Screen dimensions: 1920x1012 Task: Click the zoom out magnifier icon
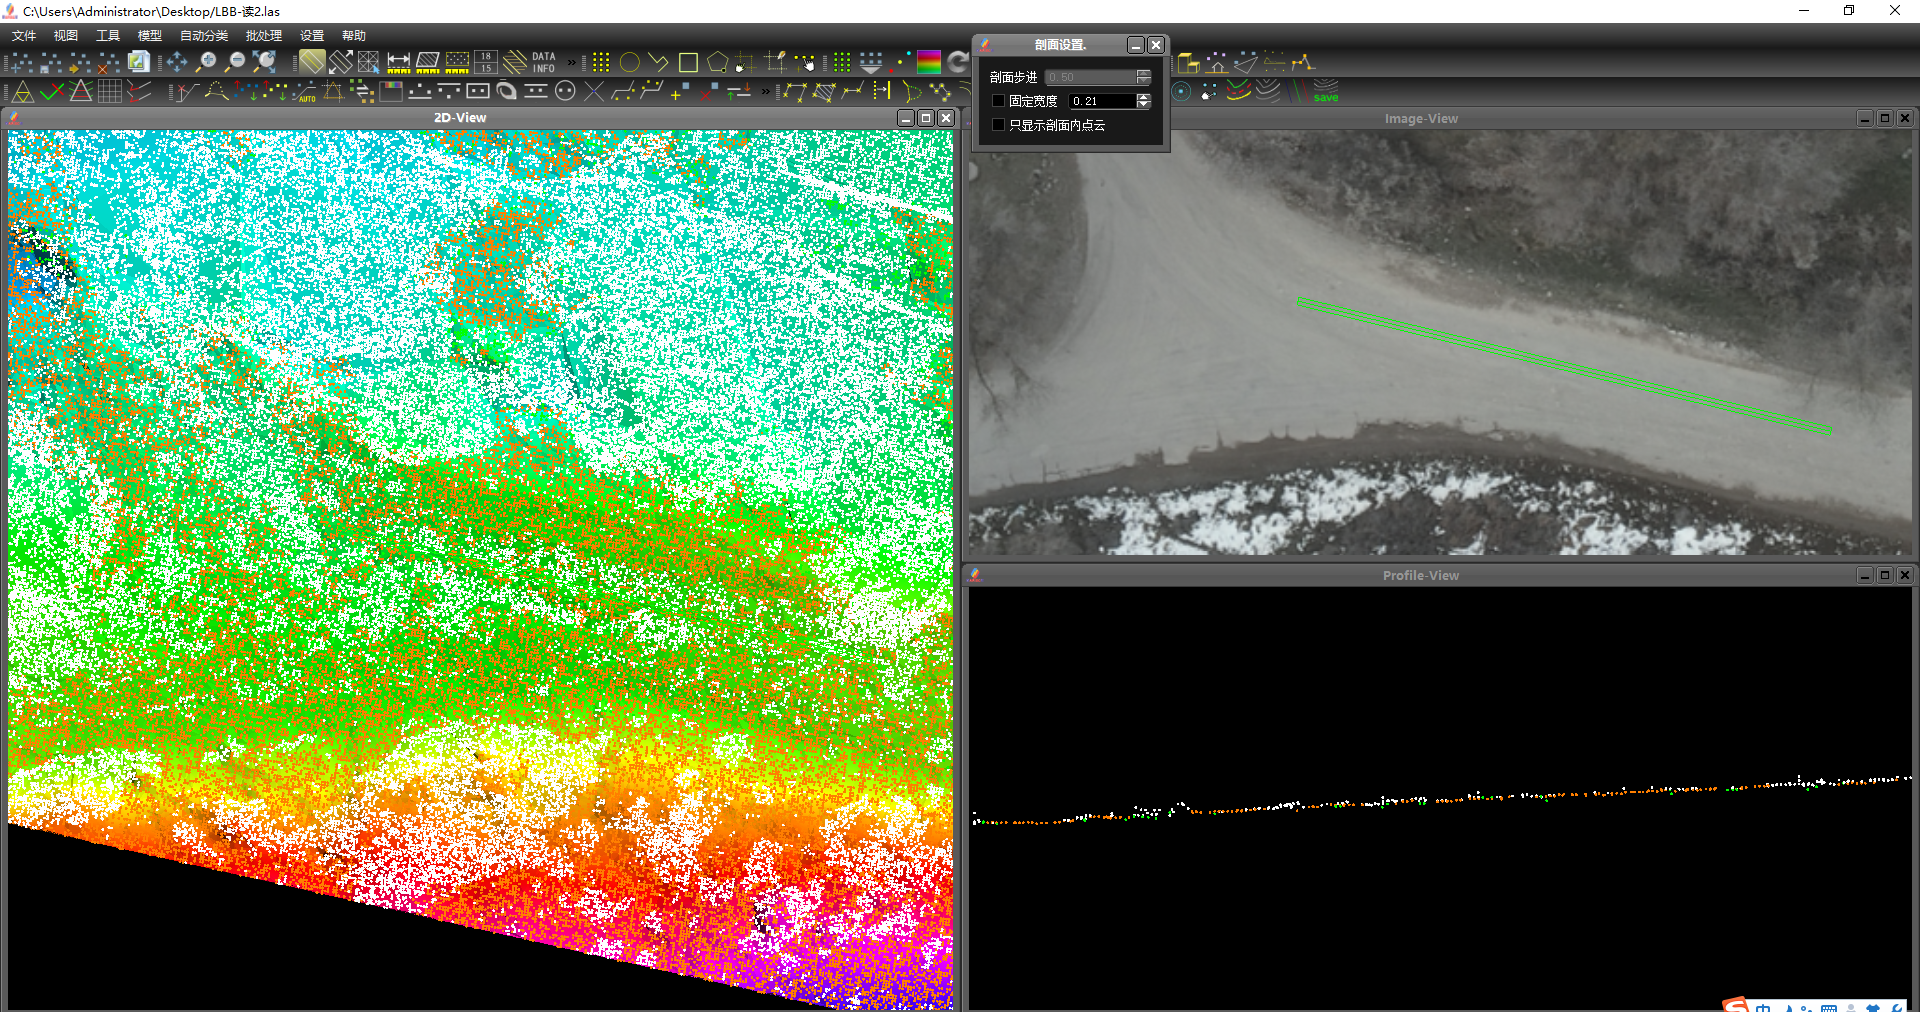(x=235, y=63)
